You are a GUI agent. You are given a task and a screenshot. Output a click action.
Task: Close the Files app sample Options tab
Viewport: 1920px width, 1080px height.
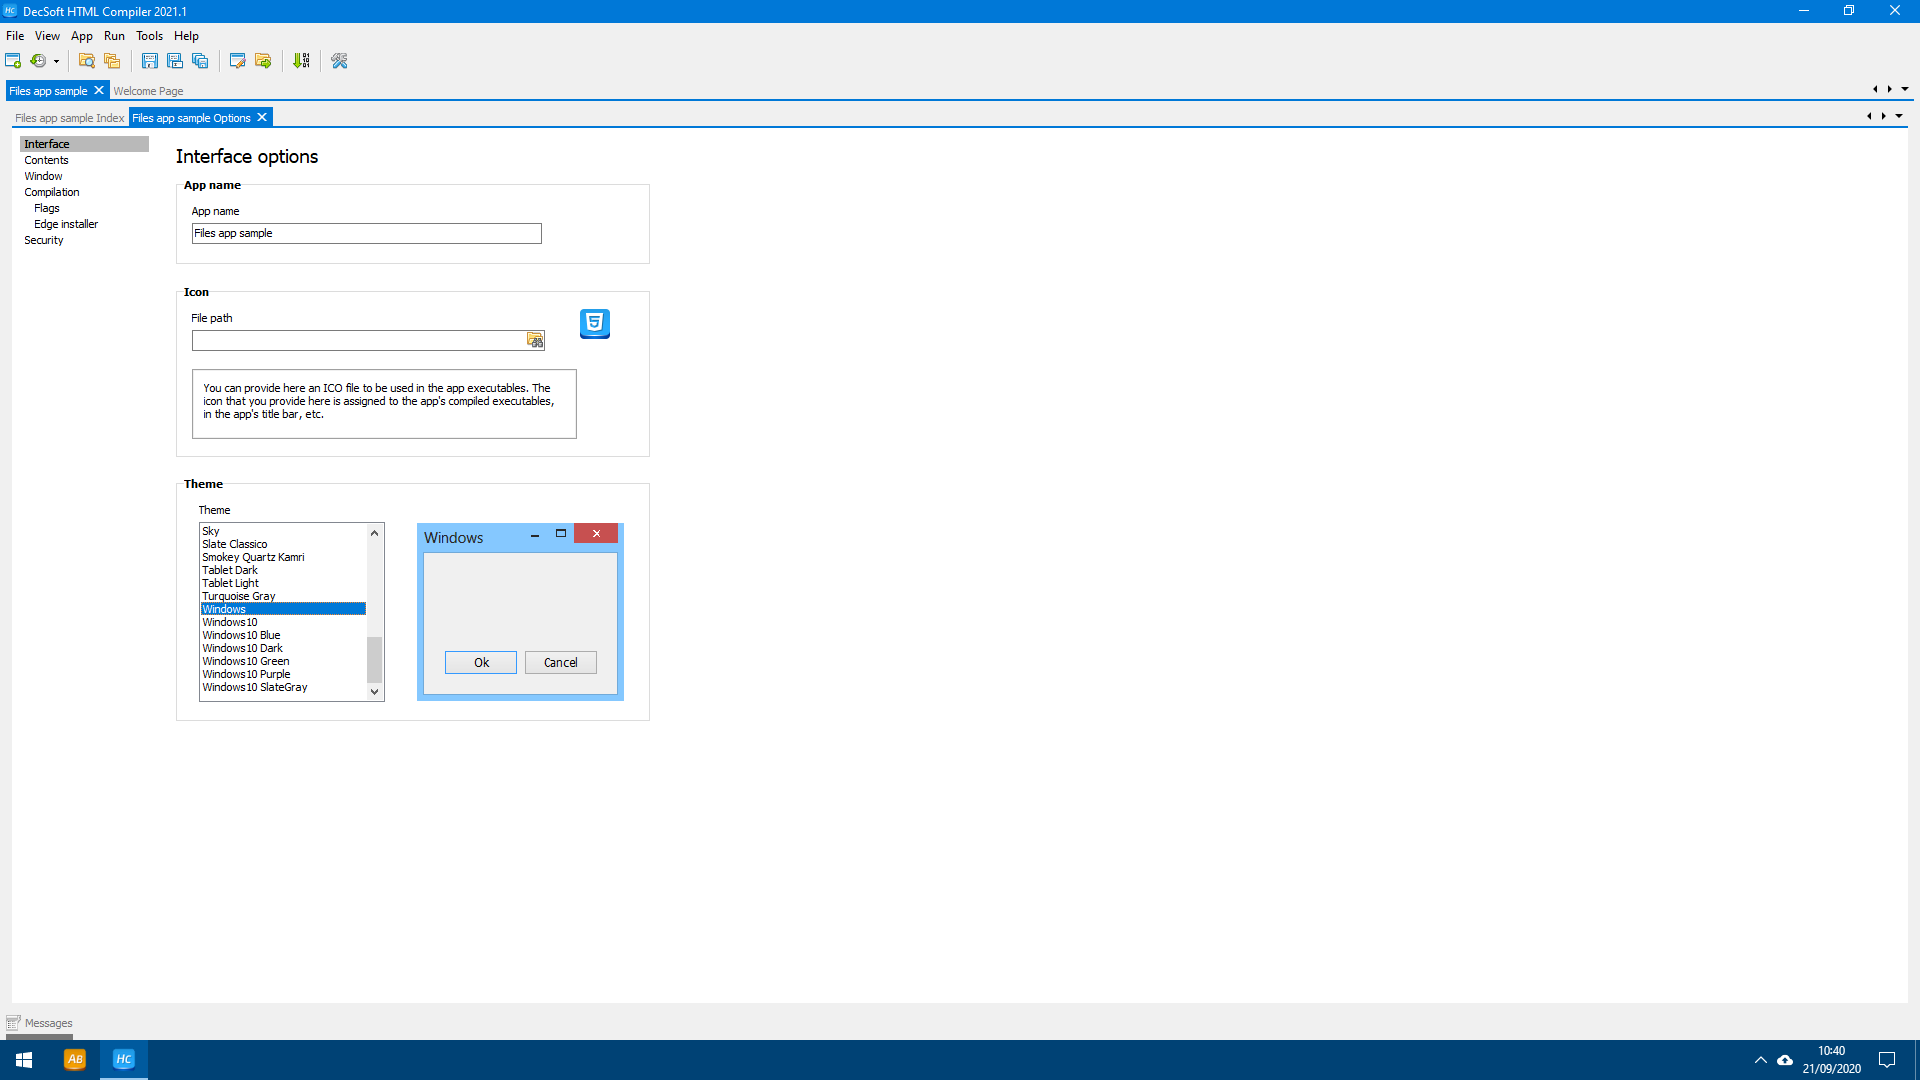click(x=262, y=117)
